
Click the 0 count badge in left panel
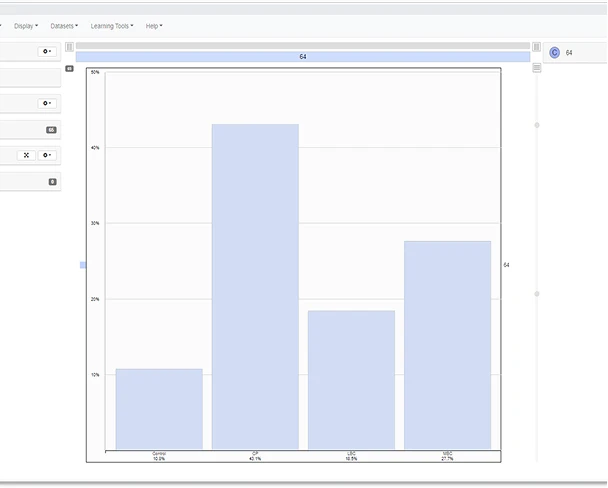point(52,182)
